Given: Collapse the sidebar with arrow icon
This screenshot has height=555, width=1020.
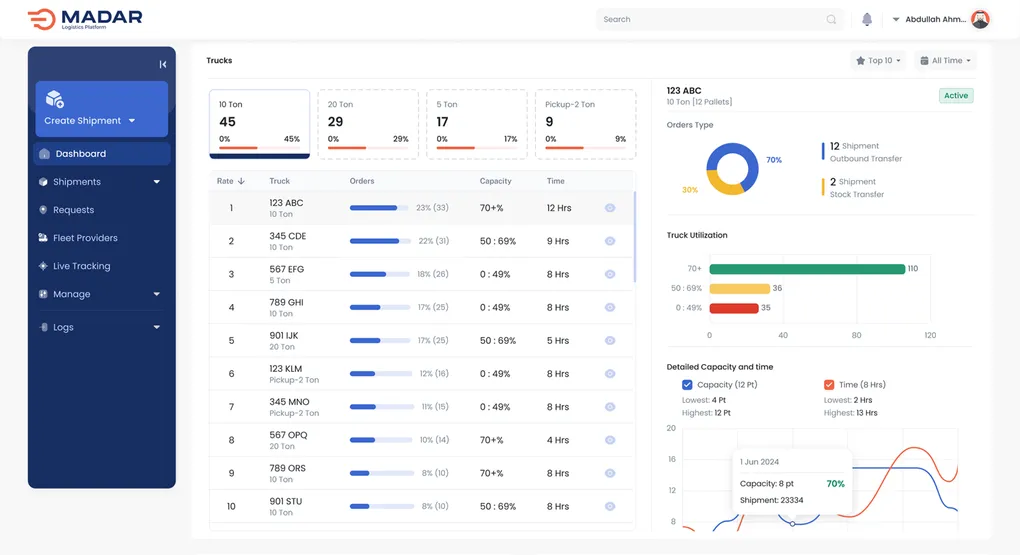Looking at the screenshot, I should point(162,64).
